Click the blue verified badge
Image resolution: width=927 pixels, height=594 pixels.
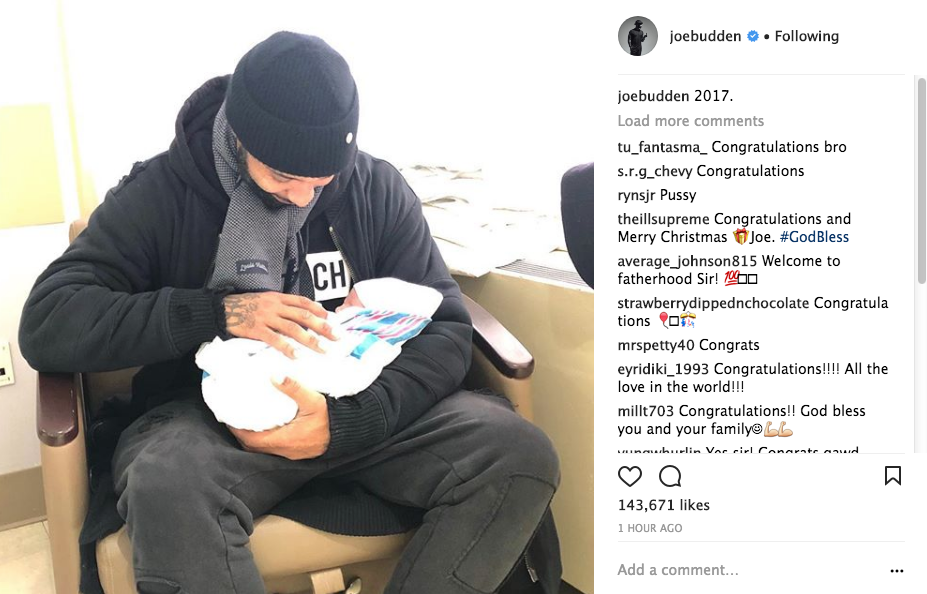[x=753, y=36]
